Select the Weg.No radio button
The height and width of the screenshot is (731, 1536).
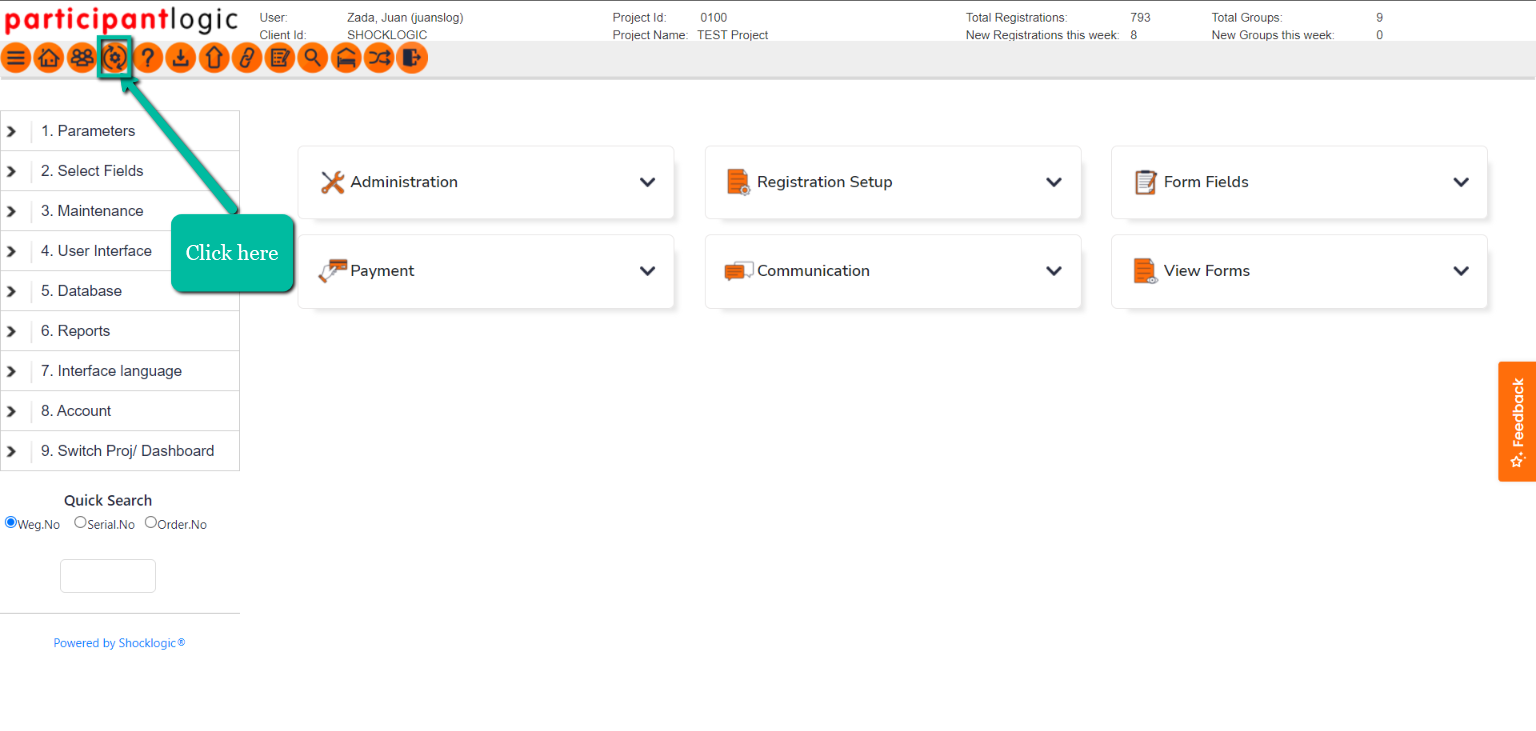(11, 522)
